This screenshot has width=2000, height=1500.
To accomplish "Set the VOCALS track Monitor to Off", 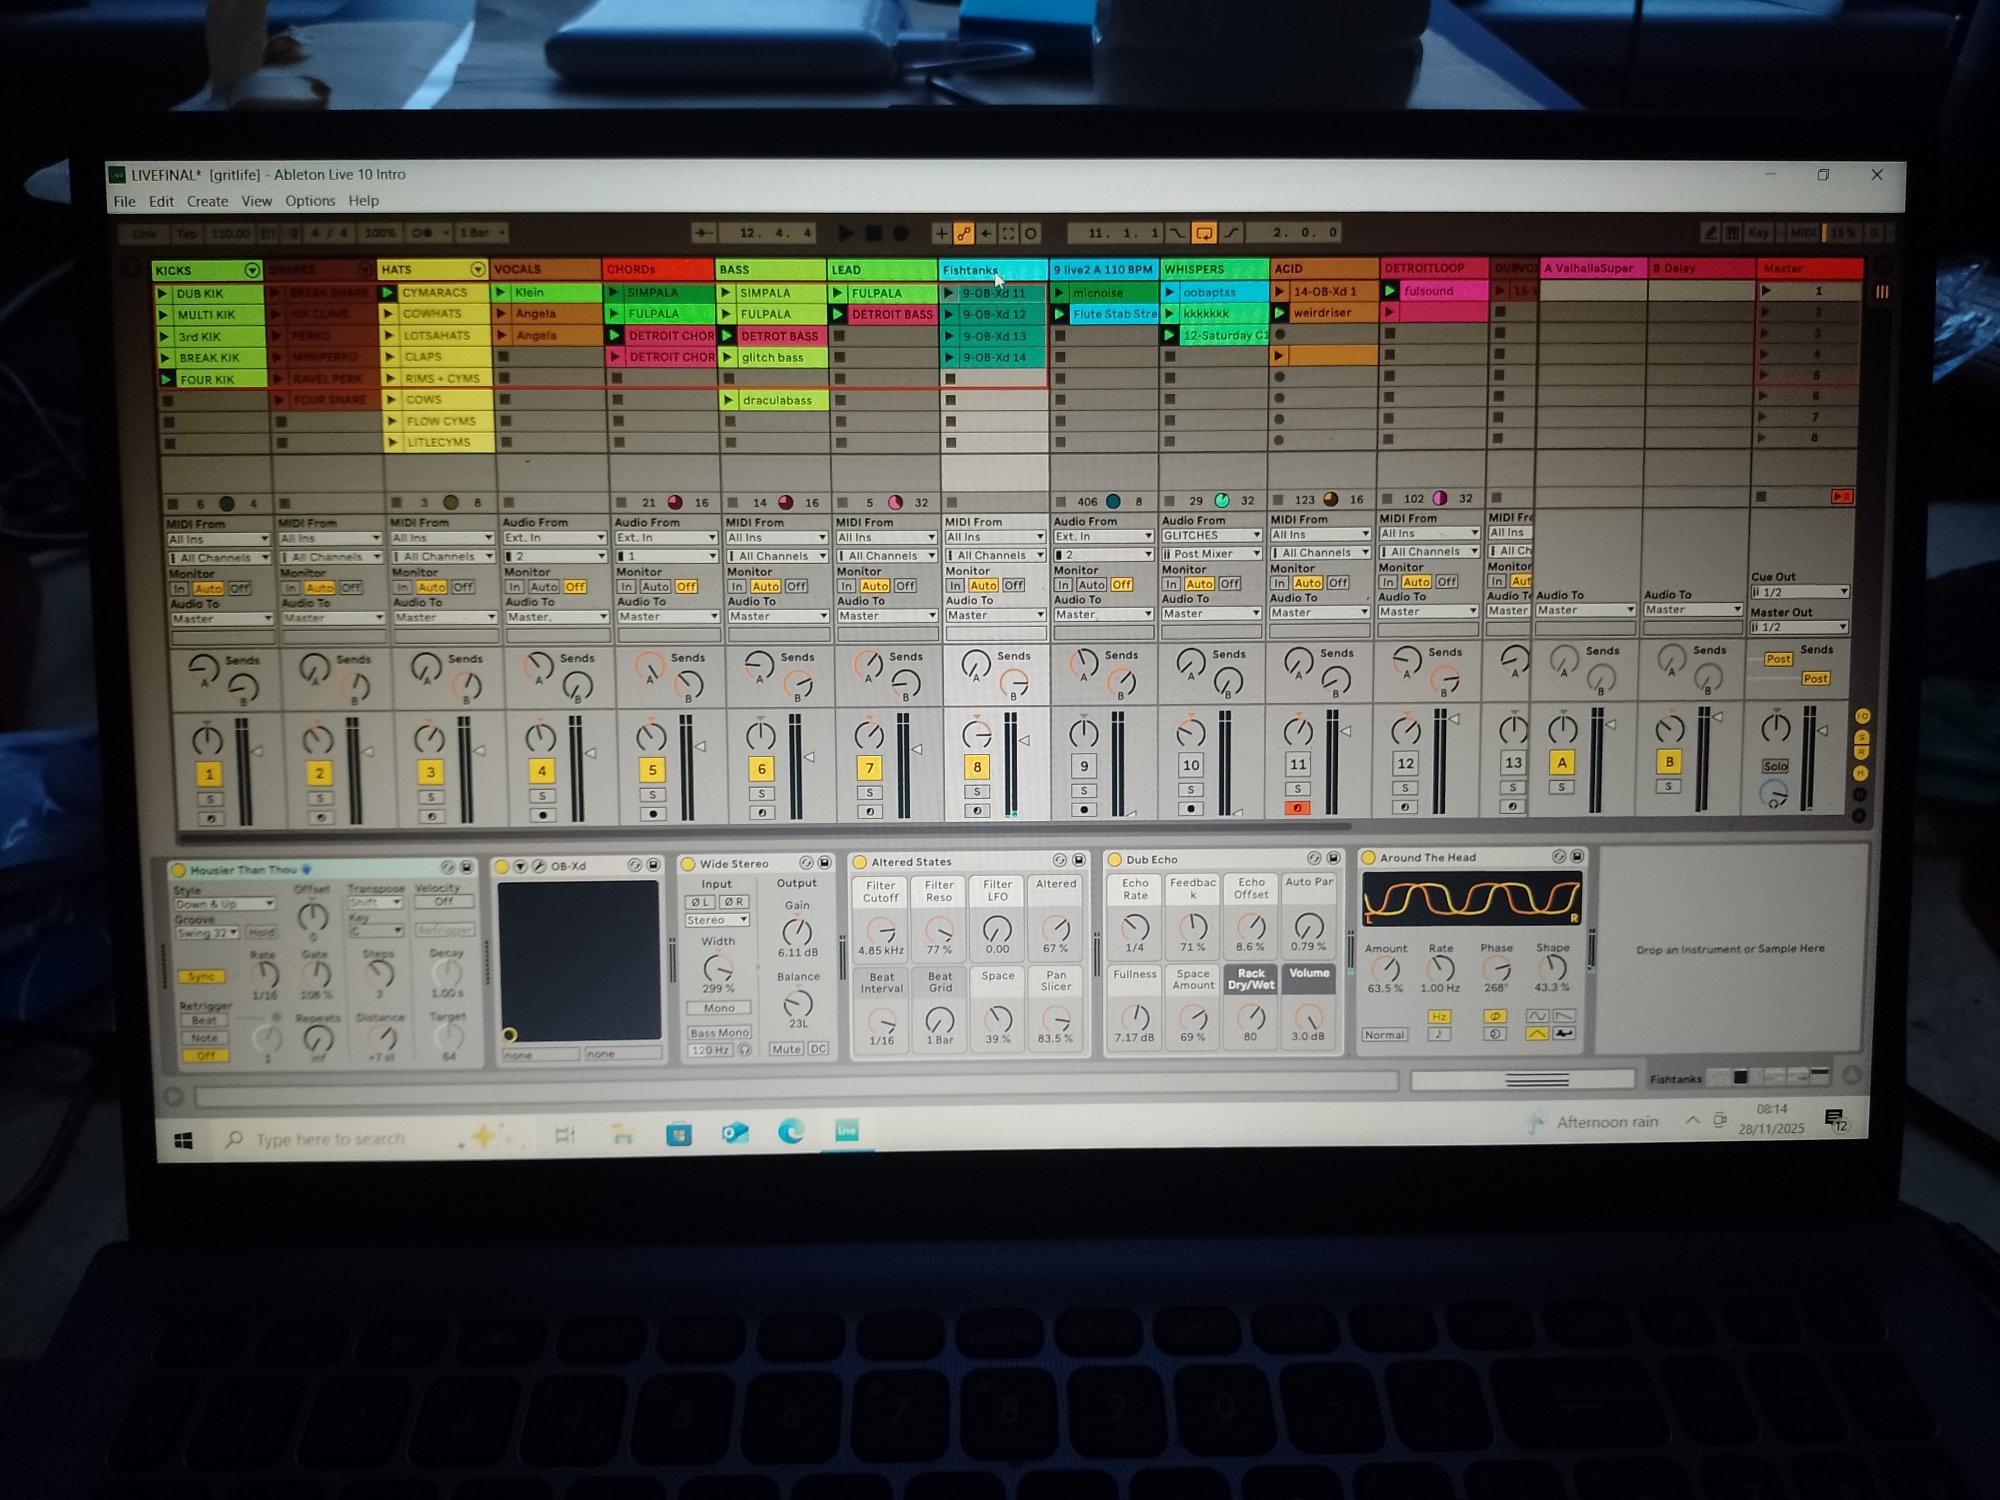I will (x=575, y=587).
